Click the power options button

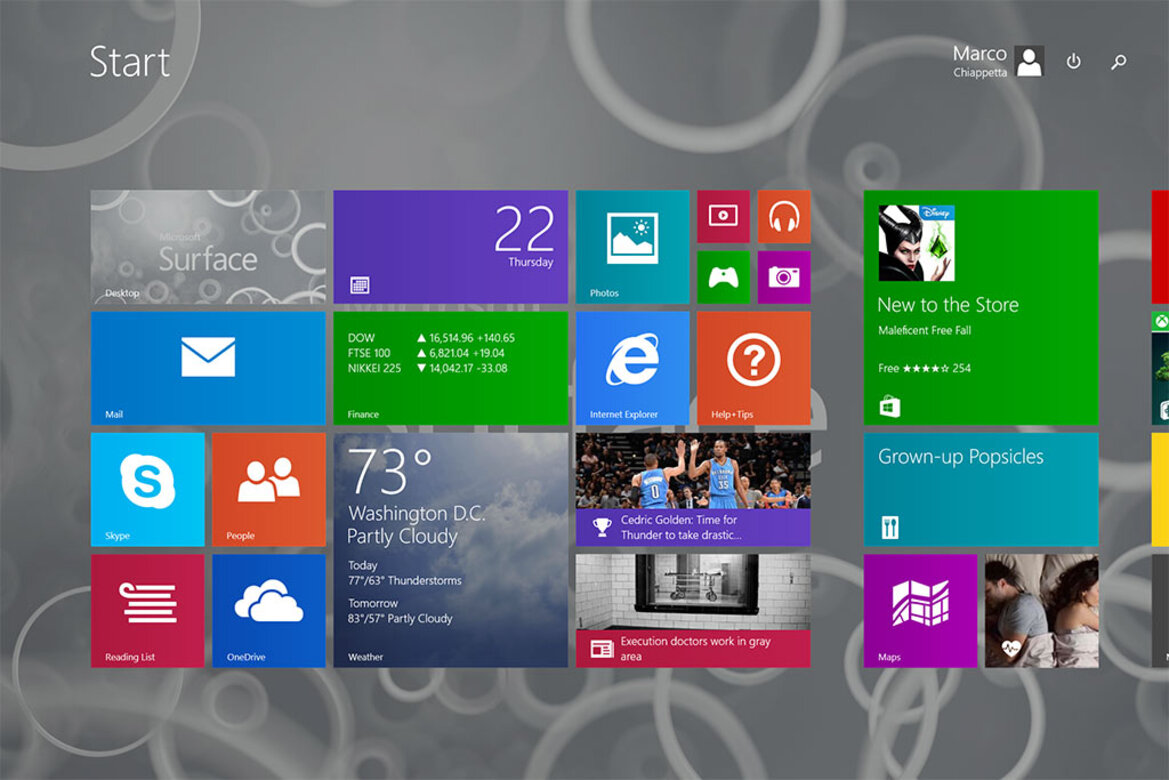tap(1074, 61)
